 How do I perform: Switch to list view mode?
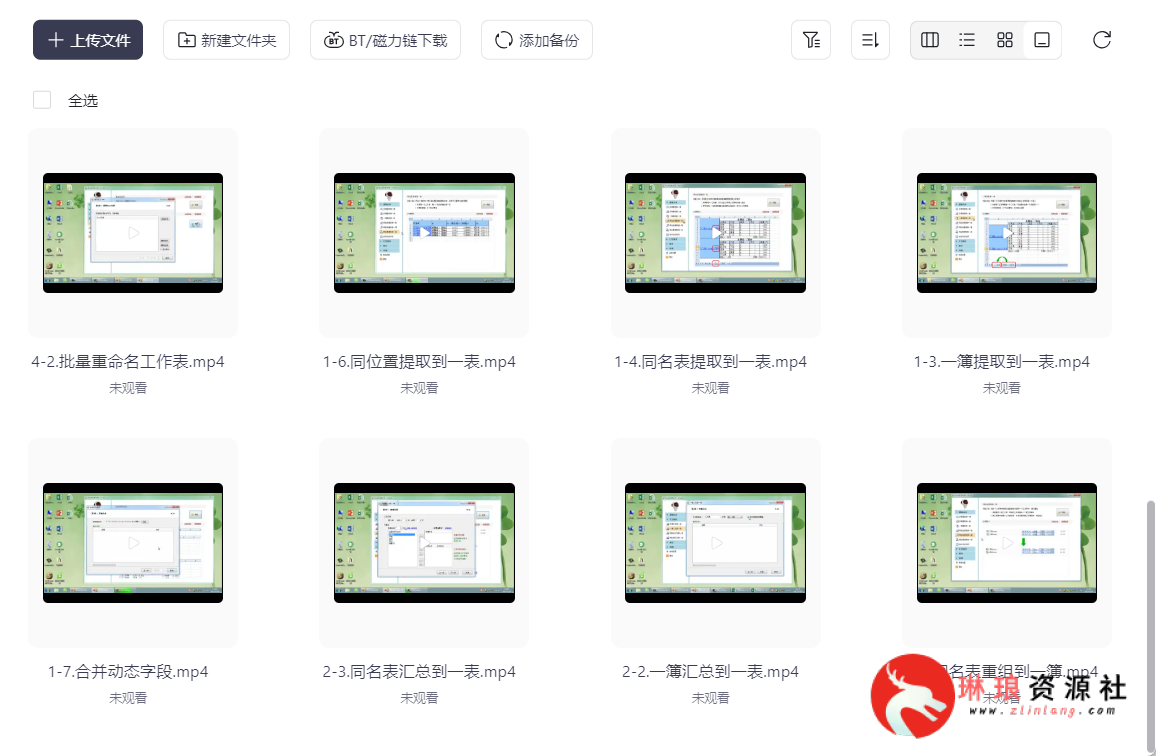coord(967,40)
